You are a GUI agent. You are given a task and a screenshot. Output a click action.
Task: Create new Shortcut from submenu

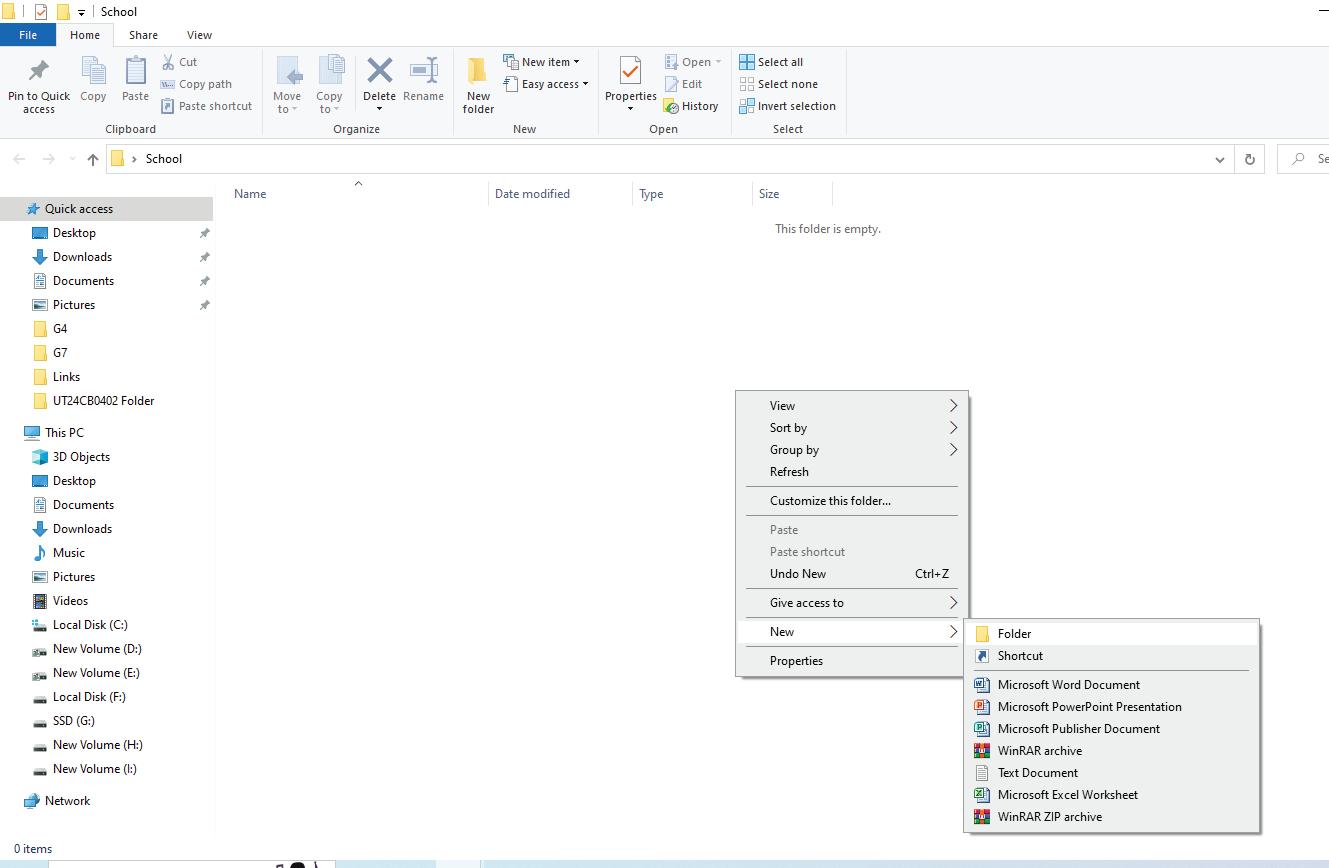pyautogui.click(x=1112, y=656)
